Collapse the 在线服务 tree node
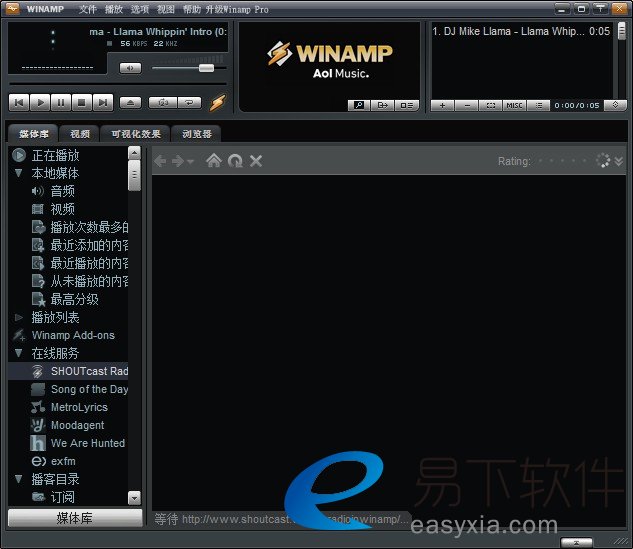 [x=19, y=353]
